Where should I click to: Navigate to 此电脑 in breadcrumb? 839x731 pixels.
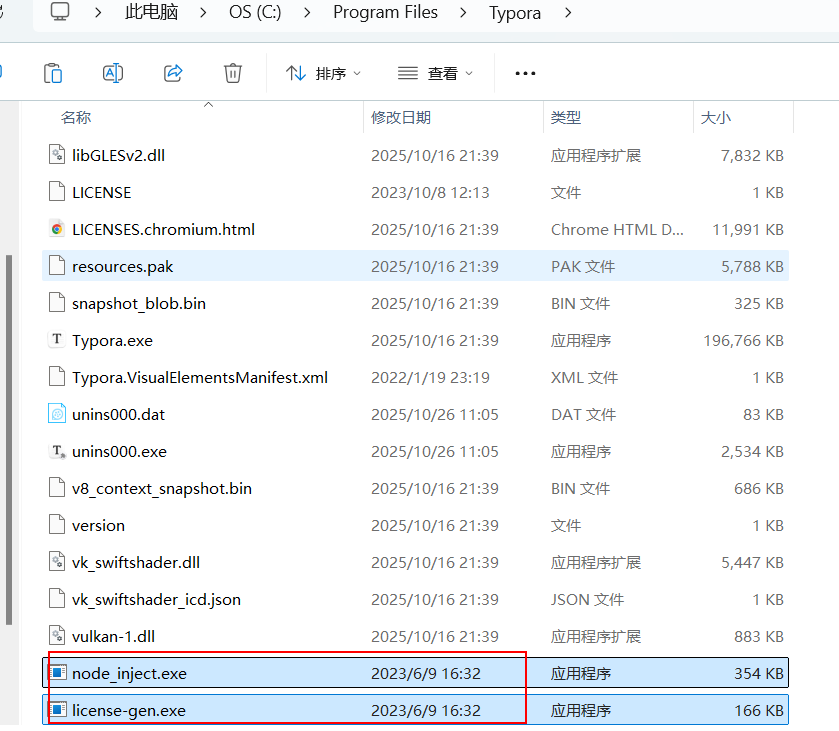click(x=151, y=12)
